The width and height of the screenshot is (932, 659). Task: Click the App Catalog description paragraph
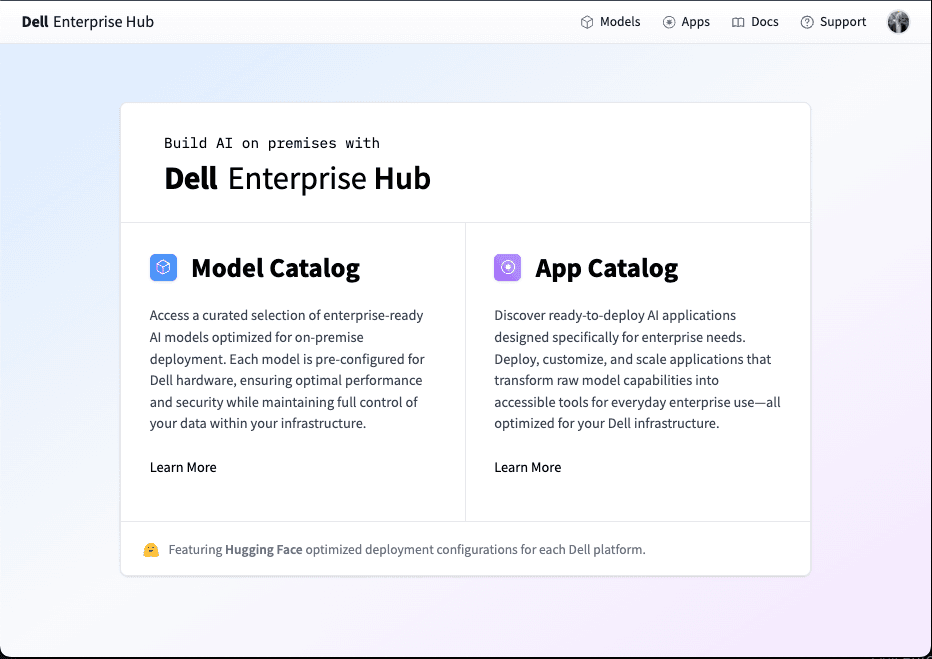[637, 369]
